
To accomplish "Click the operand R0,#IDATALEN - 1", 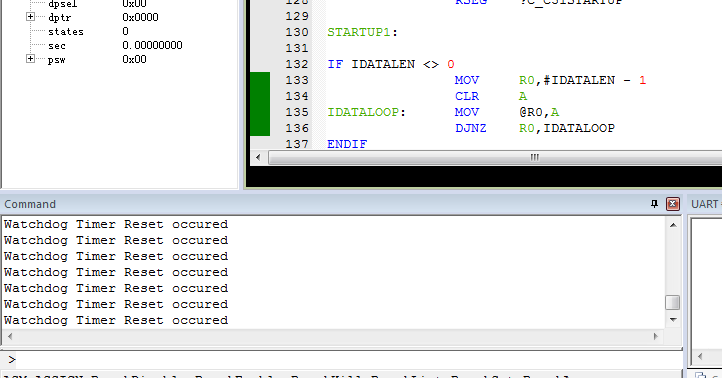I will pyautogui.click(x=582, y=80).
